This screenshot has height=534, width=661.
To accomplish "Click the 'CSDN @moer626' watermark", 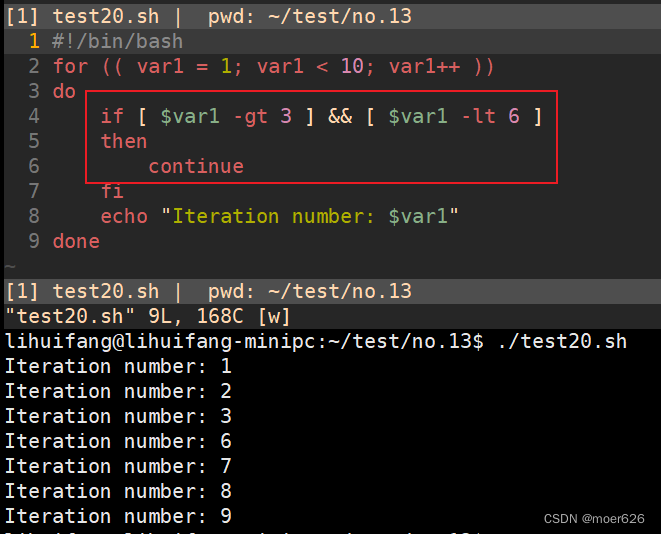I will 594,519.
